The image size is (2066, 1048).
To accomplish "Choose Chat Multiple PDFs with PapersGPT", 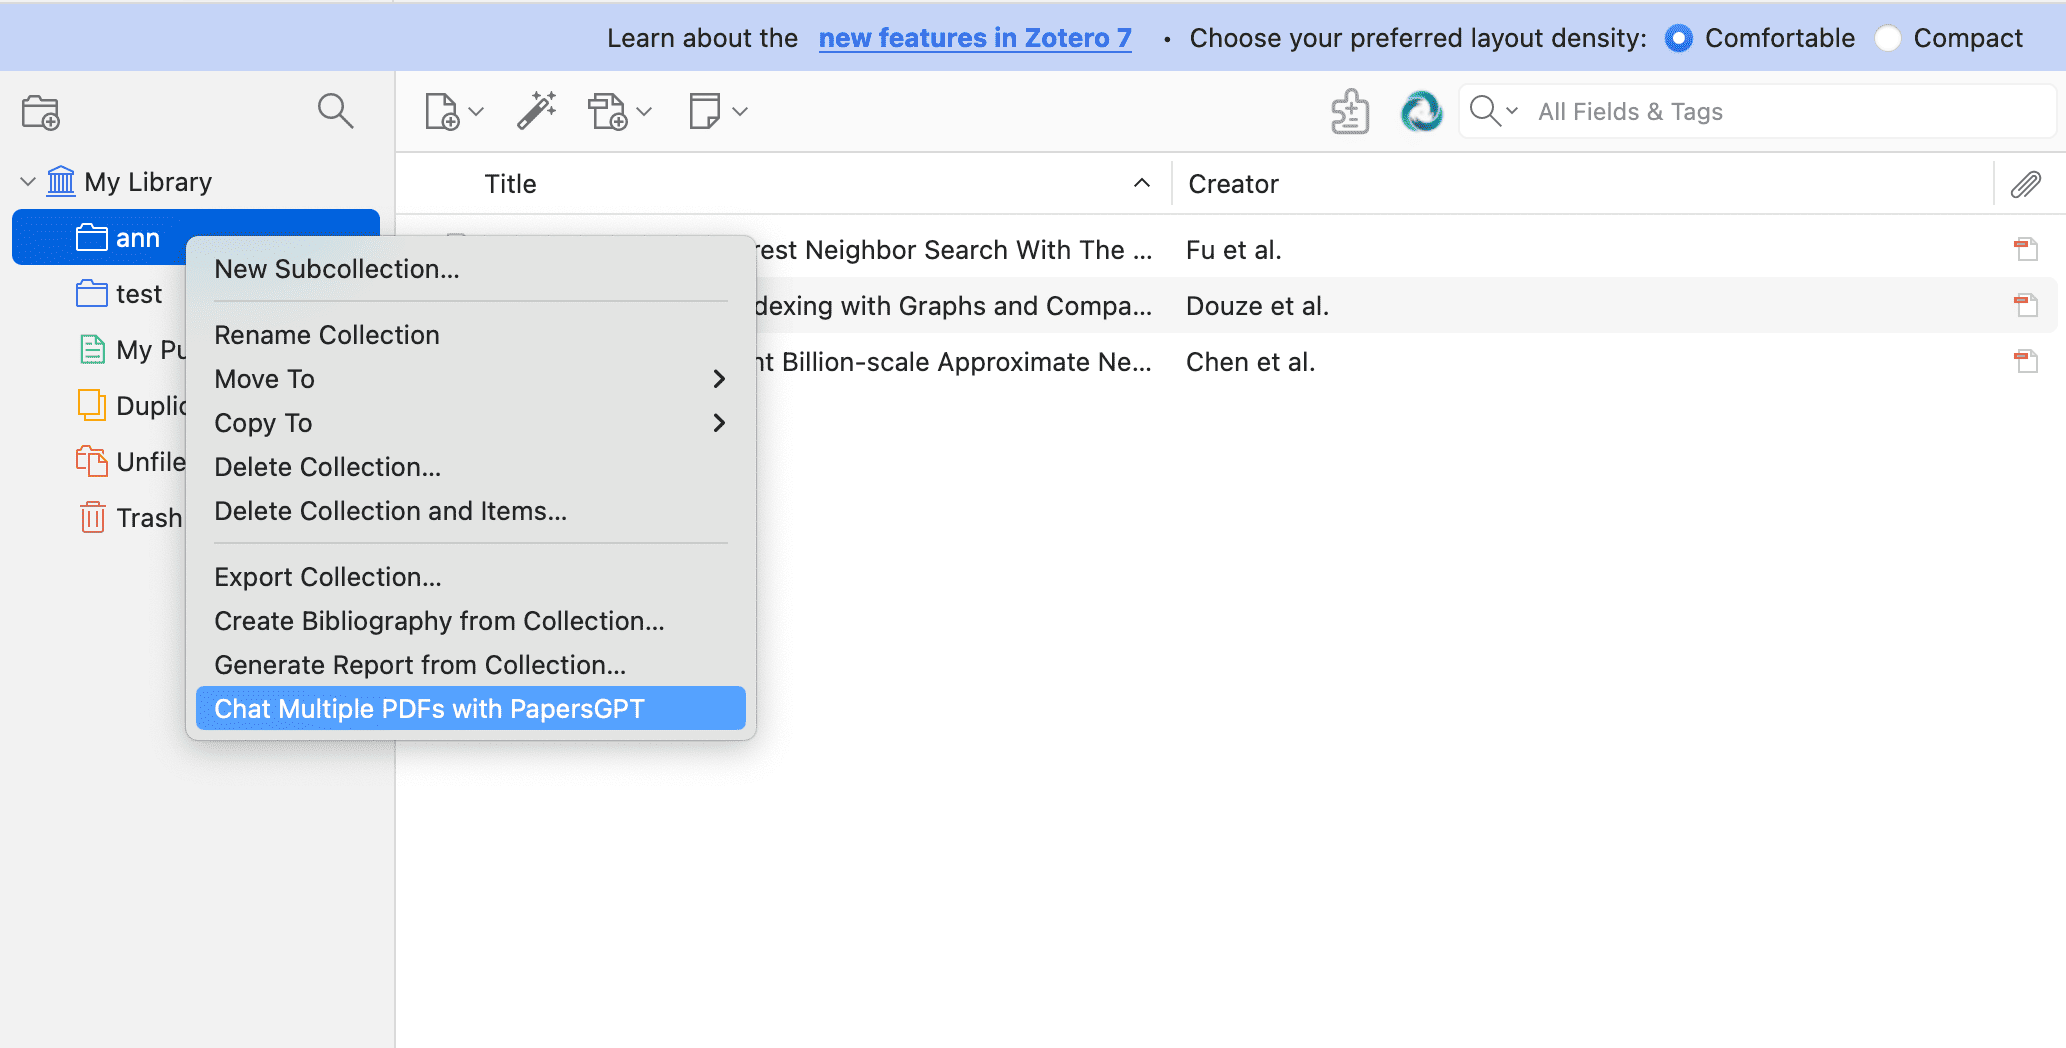I will tap(430, 708).
